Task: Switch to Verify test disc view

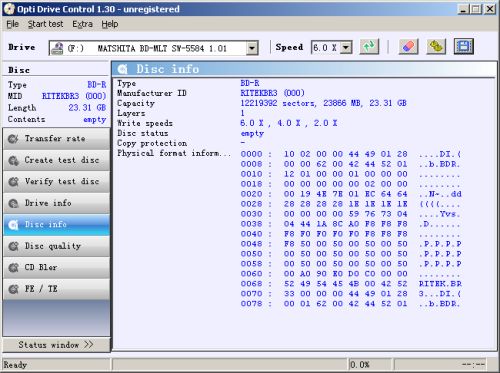Action: 56,182
